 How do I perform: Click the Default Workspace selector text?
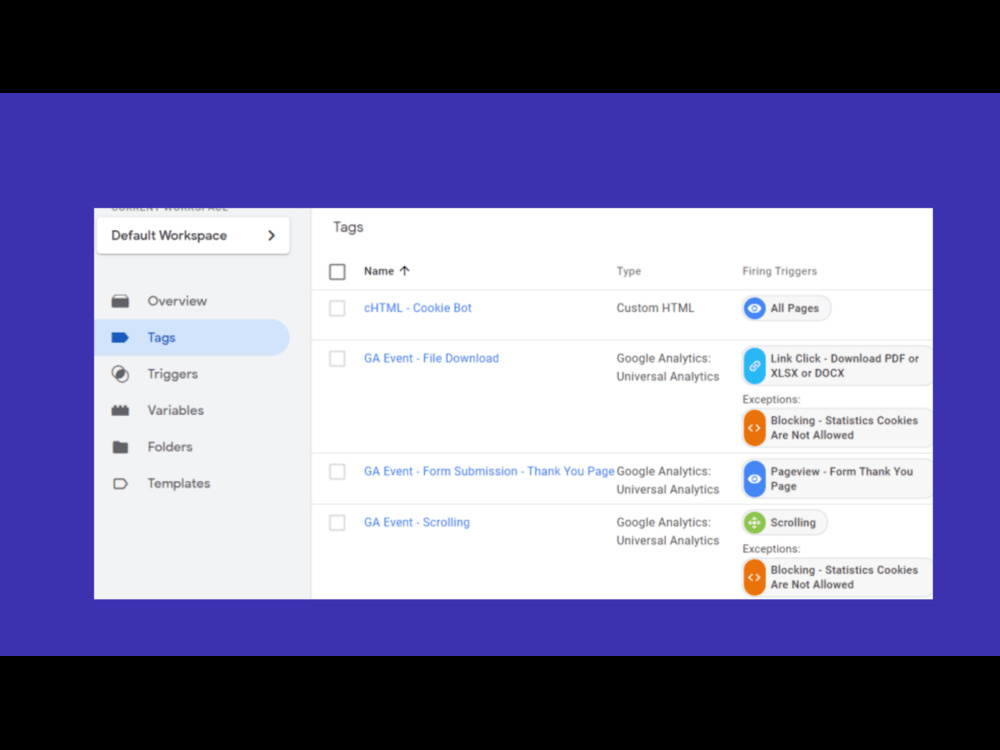169,235
